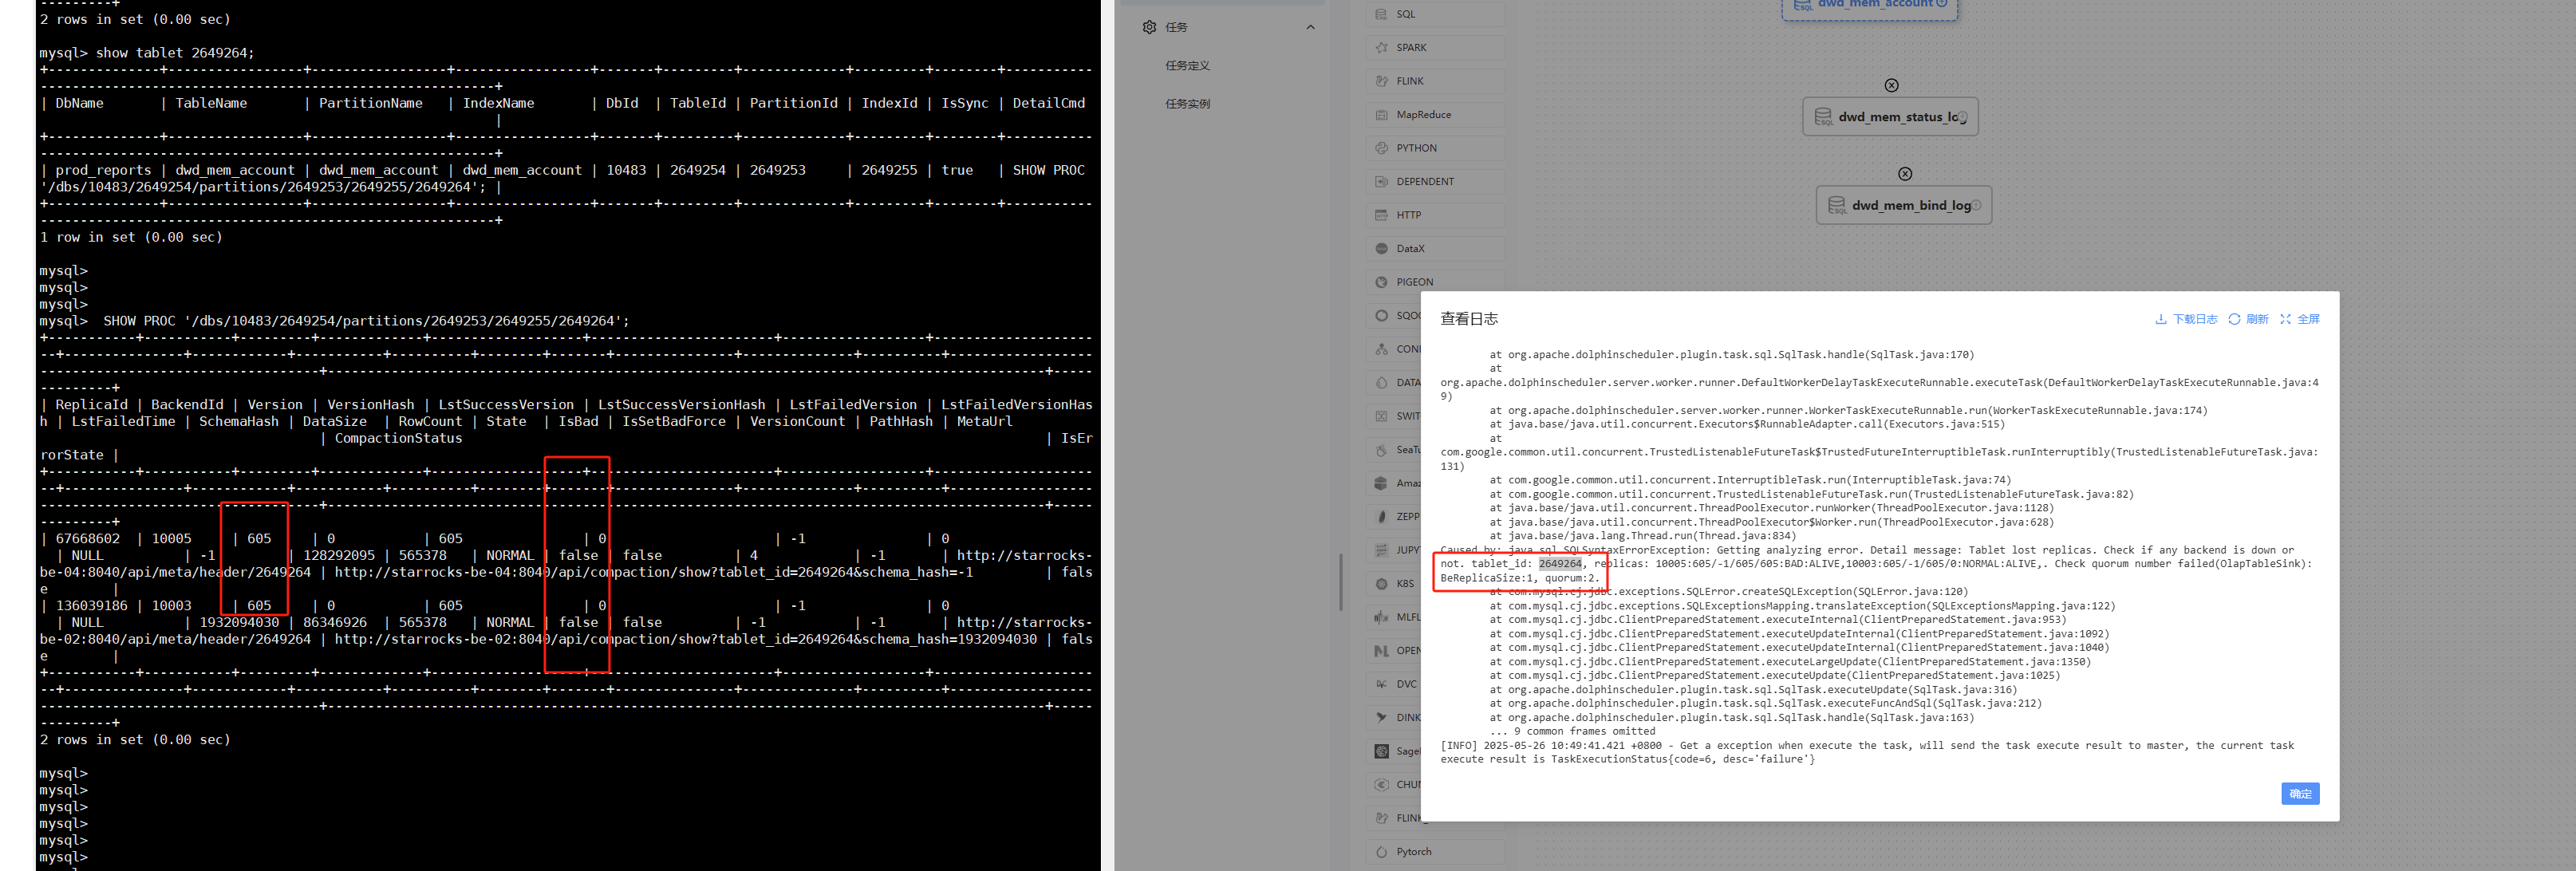The height and width of the screenshot is (871, 2576).
Task: Confirm the log dialog with 确定 button
Action: click(x=2299, y=794)
